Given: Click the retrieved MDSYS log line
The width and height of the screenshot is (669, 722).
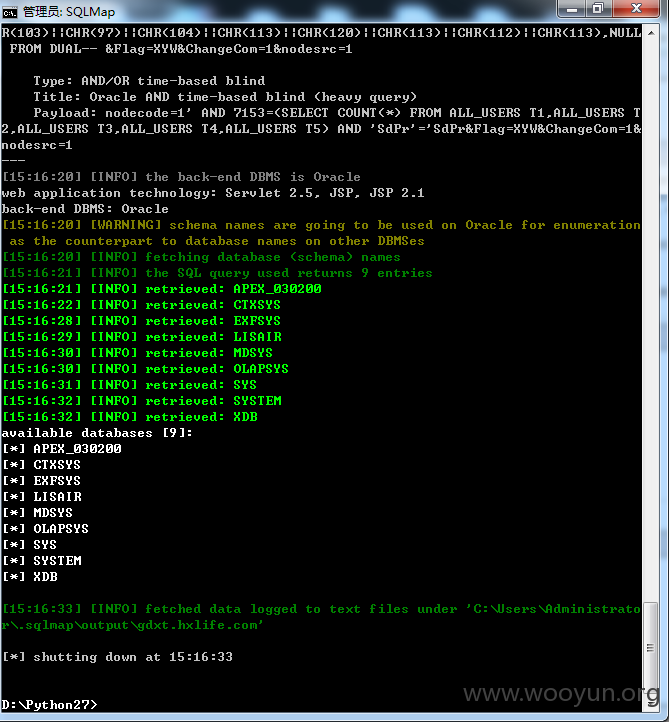Looking at the screenshot, I should pos(138,353).
